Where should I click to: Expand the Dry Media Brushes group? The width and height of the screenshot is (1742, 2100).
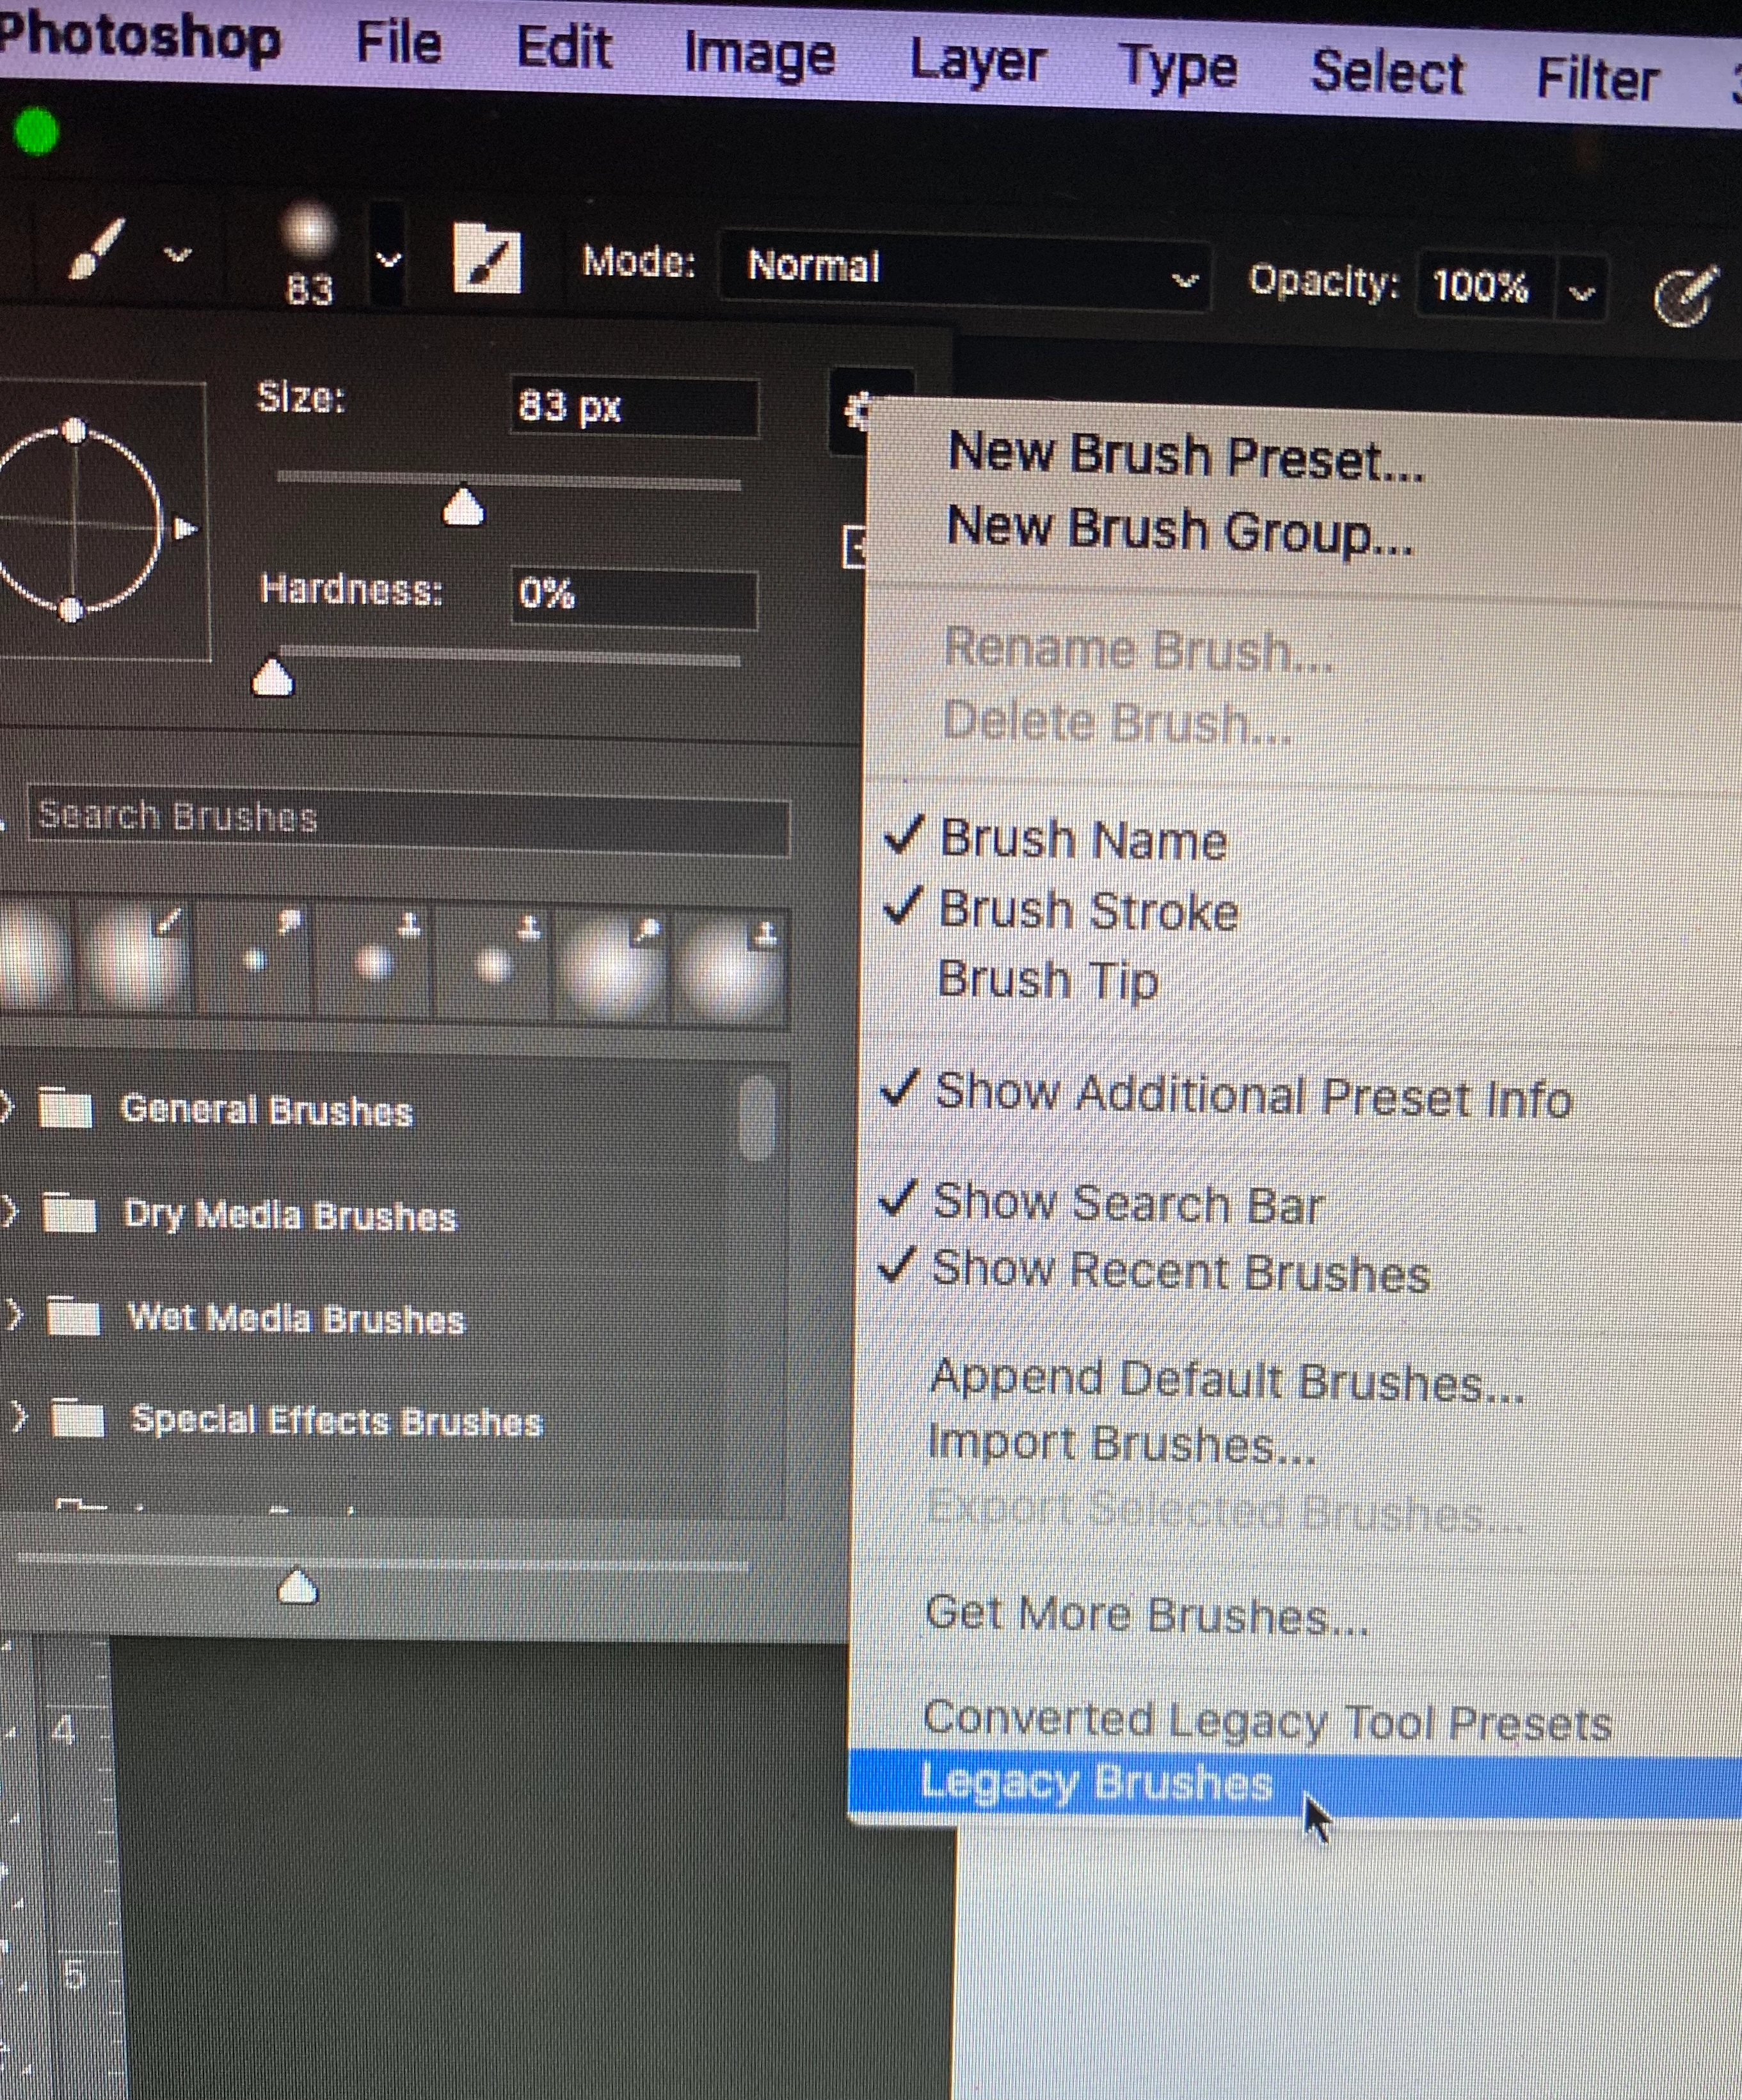(x=9, y=1212)
